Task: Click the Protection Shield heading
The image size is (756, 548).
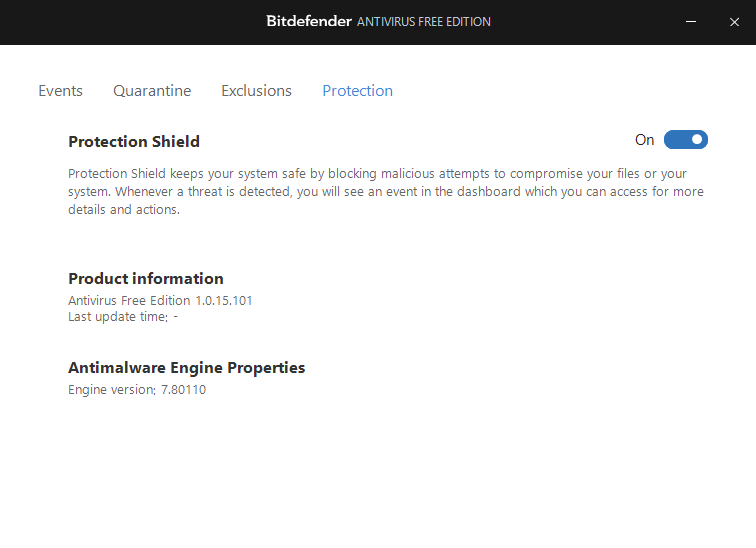Action: pyautogui.click(x=134, y=142)
